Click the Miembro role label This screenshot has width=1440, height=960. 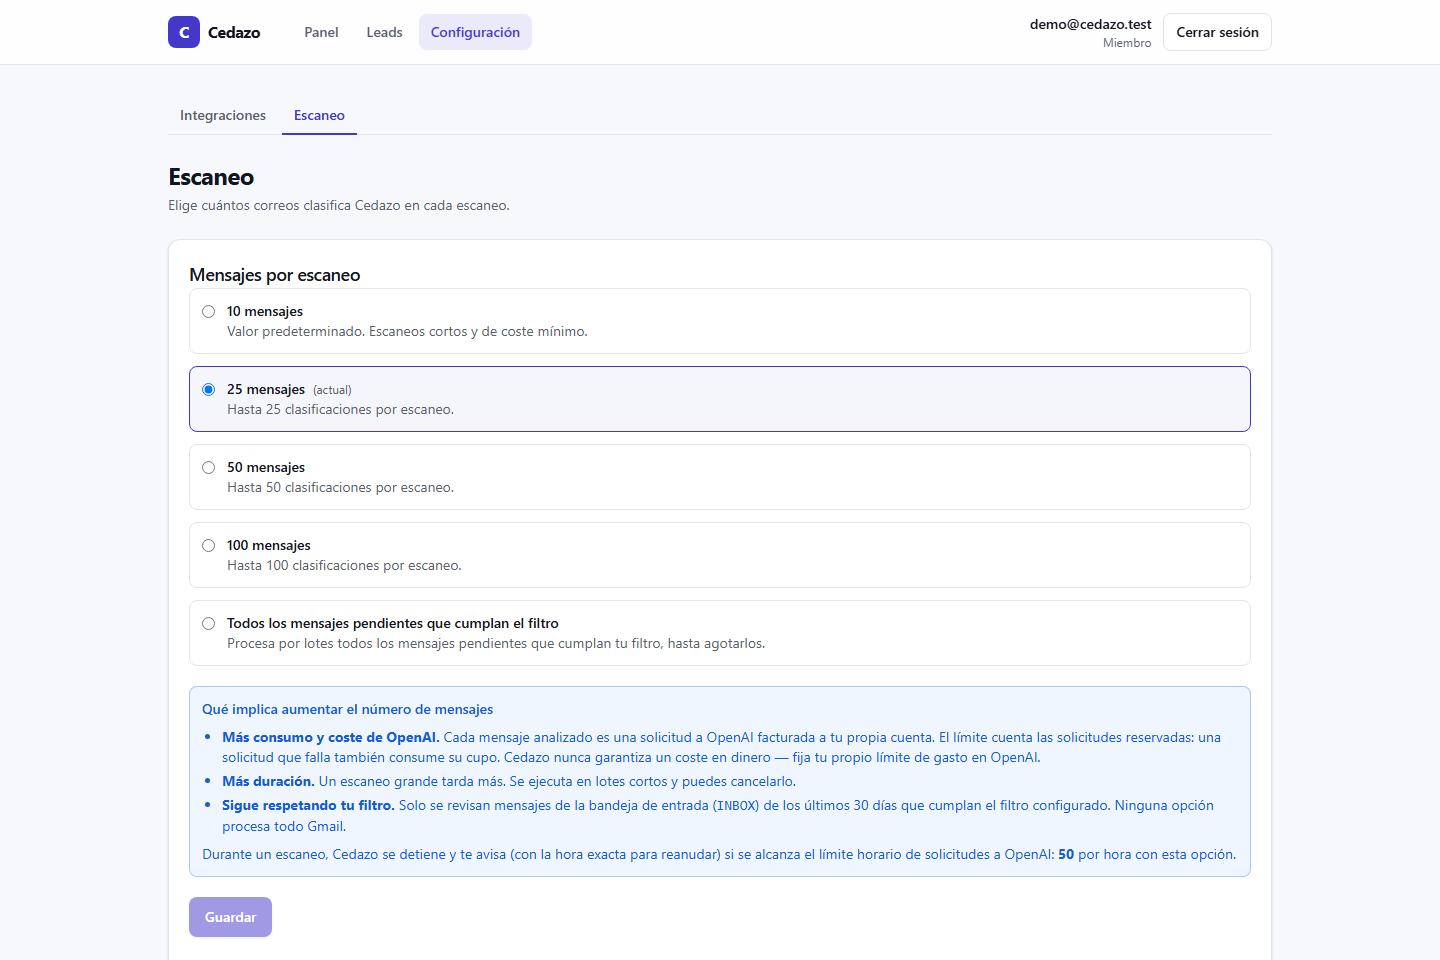[x=1127, y=43]
